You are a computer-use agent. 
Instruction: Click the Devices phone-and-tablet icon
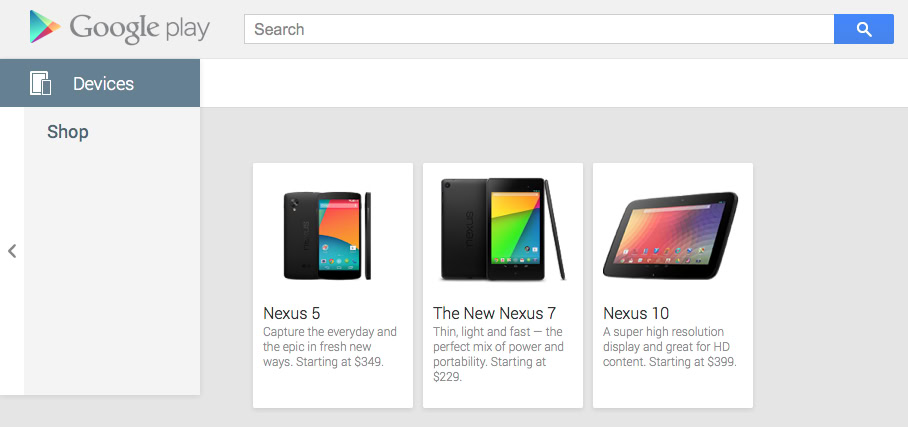point(41,83)
